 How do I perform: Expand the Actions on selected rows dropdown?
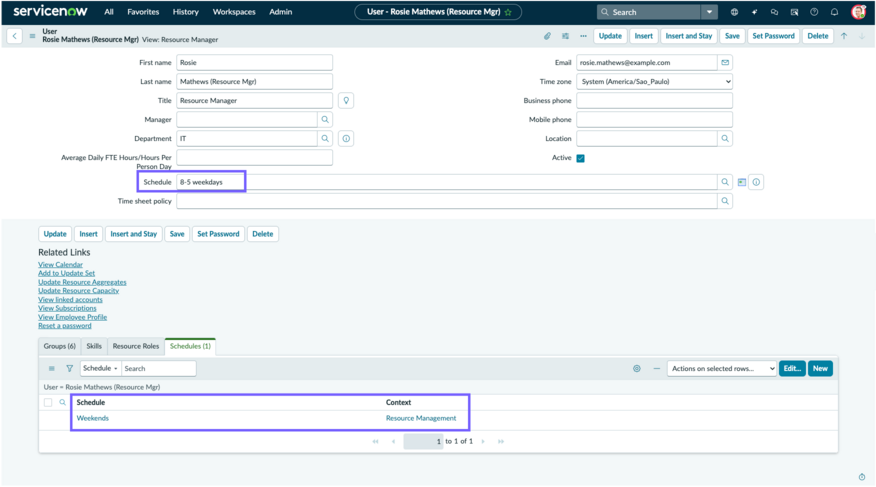tap(721, 369)
